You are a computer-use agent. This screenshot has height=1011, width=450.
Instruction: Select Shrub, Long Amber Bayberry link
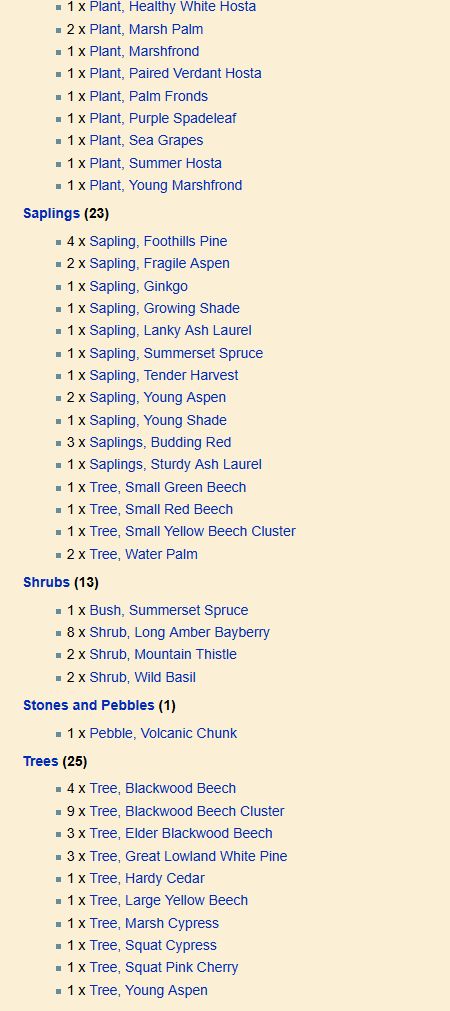pyautogui.click(x=180, y=633)
